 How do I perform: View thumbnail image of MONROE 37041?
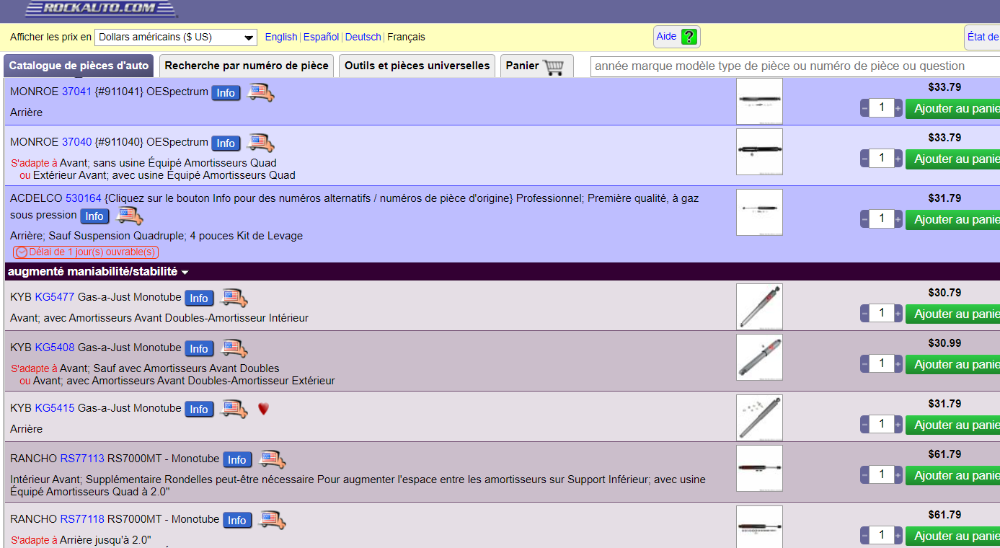click(759, 101)
